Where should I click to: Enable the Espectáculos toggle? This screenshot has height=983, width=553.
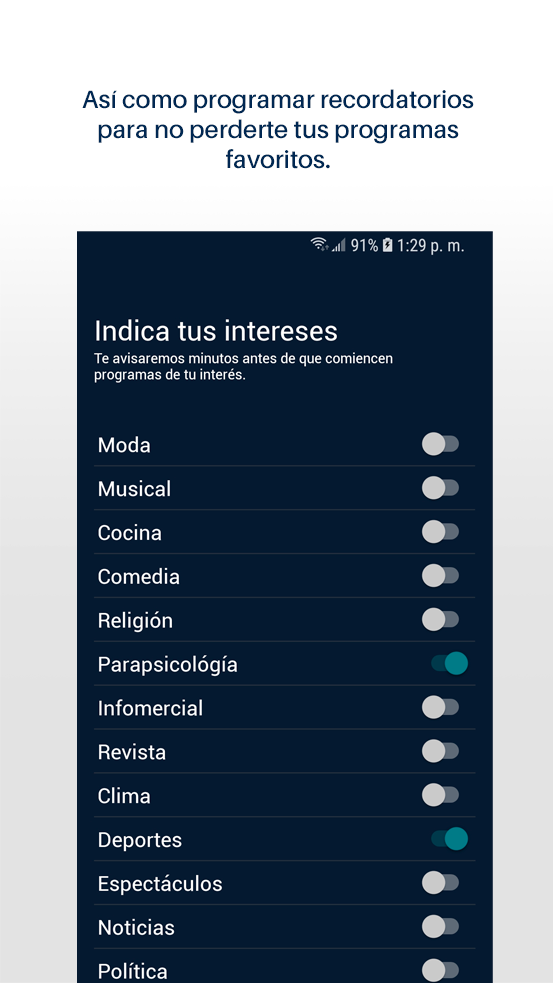pyautogui.click(x=440, y=883)
